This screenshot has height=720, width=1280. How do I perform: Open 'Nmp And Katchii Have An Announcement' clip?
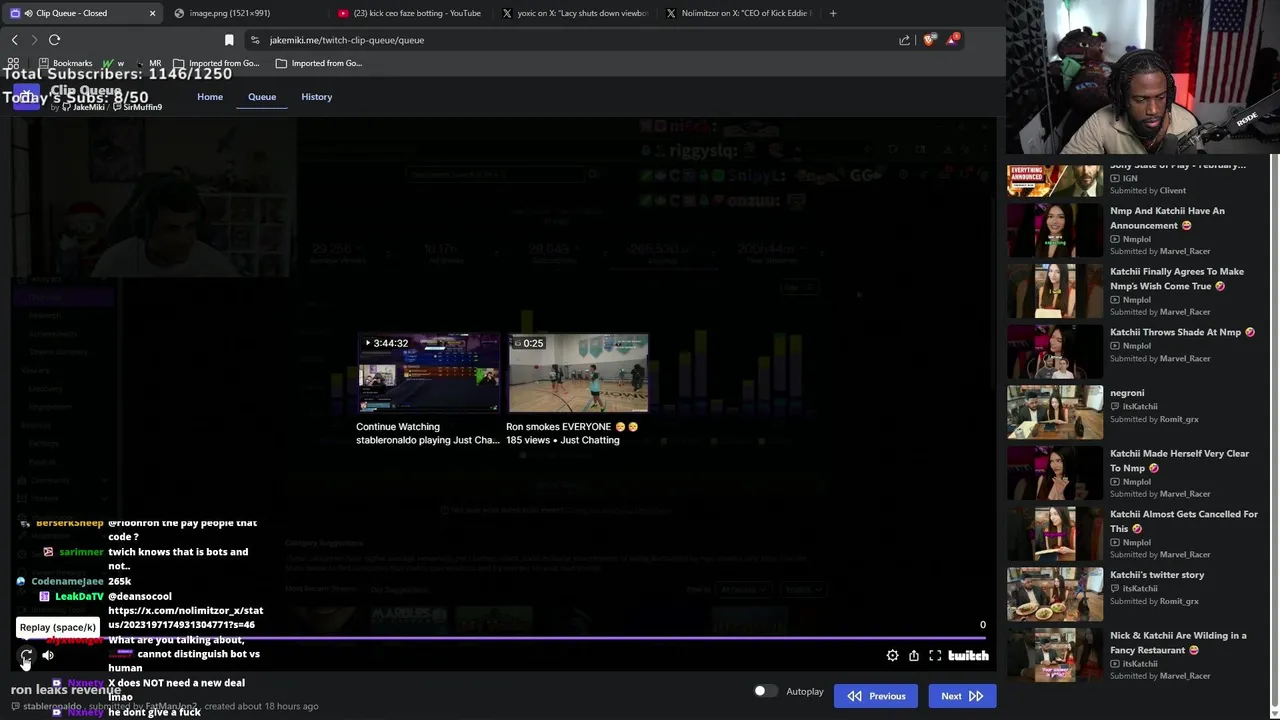click(1167, 218)
